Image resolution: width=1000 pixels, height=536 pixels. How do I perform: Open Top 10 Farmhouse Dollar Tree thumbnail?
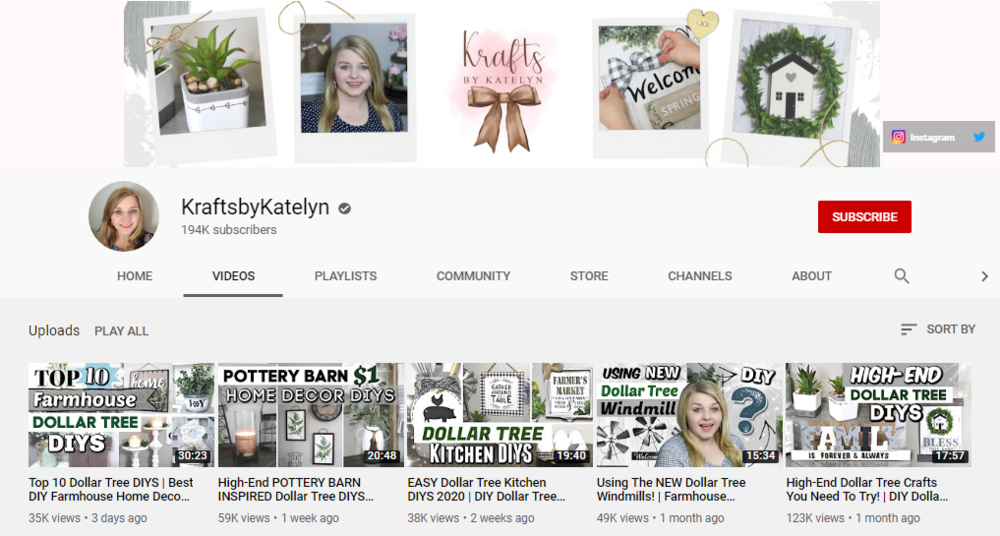pos(121,415)
